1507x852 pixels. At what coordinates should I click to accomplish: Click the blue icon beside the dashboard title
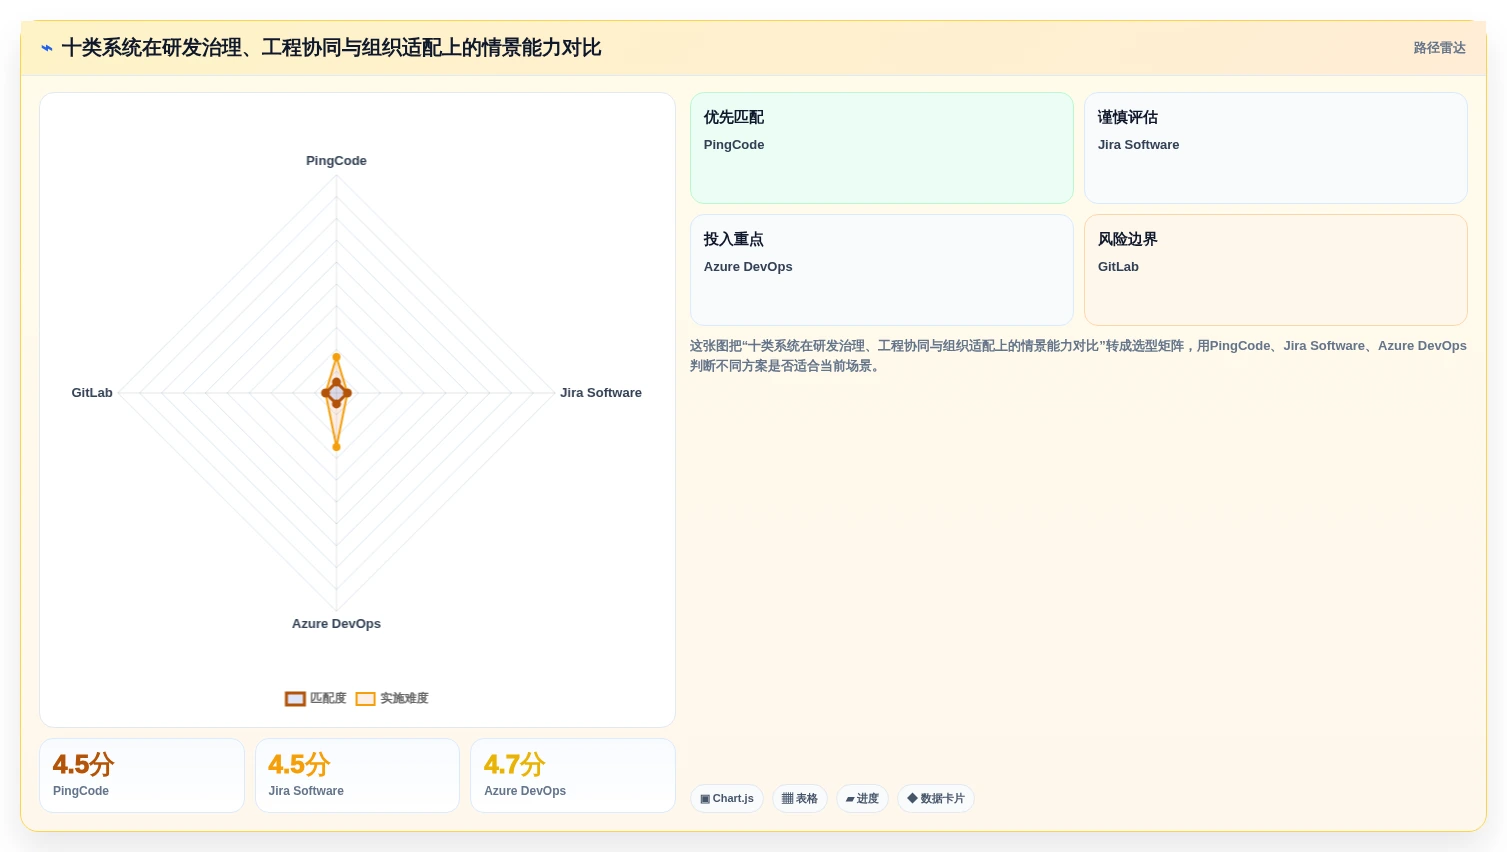[47, 48]
